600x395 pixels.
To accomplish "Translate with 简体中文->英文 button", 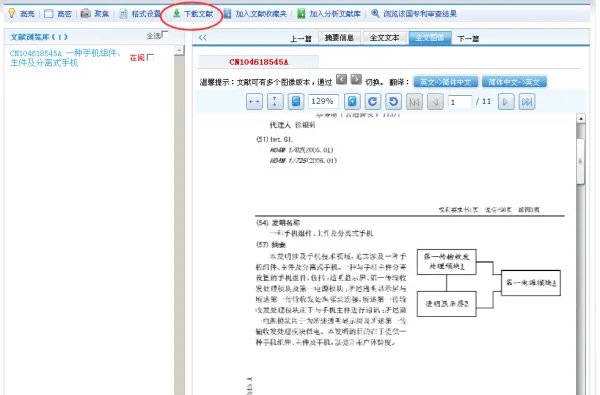I will (x=514, y=82).
